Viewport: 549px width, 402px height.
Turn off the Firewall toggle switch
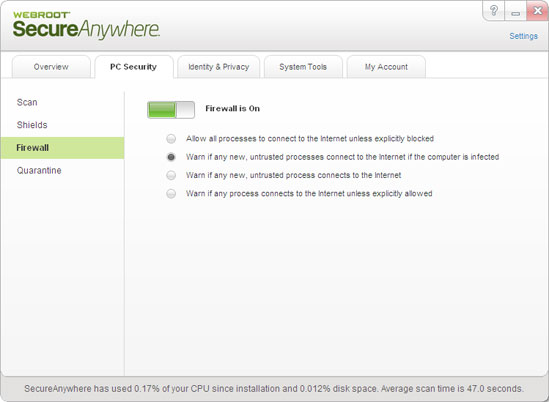click(171, 110)
